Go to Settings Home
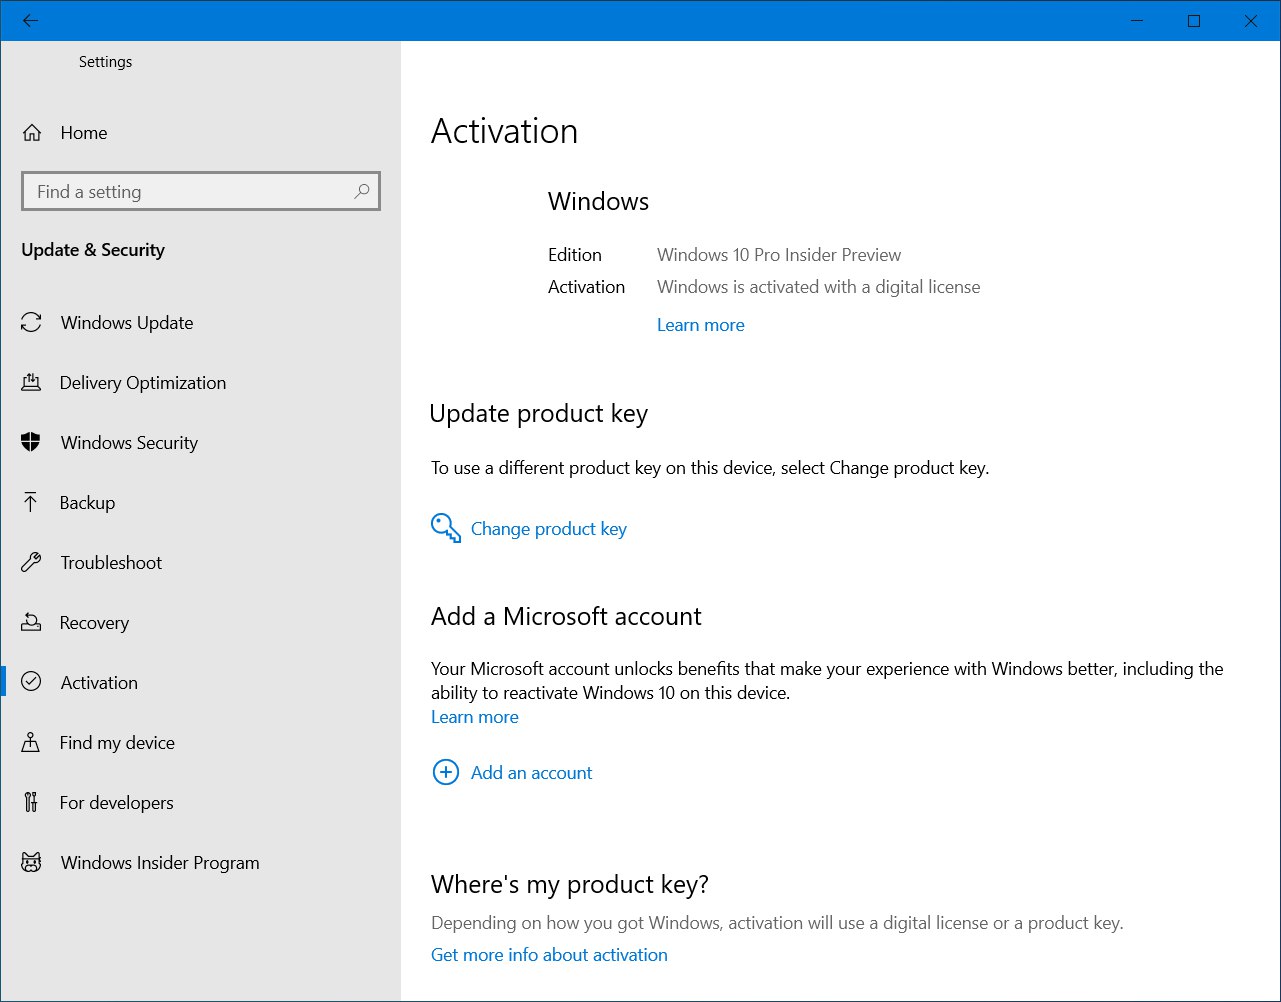This screenshot has width=1281, height=1002. 200,133
